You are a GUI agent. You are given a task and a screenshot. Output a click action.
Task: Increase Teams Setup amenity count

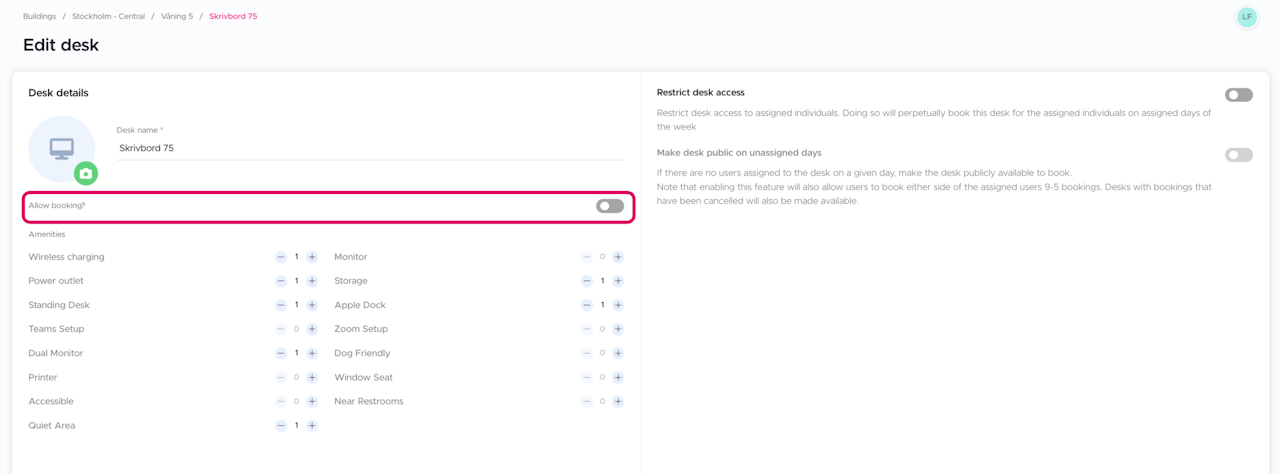click(x=312, y=329)
